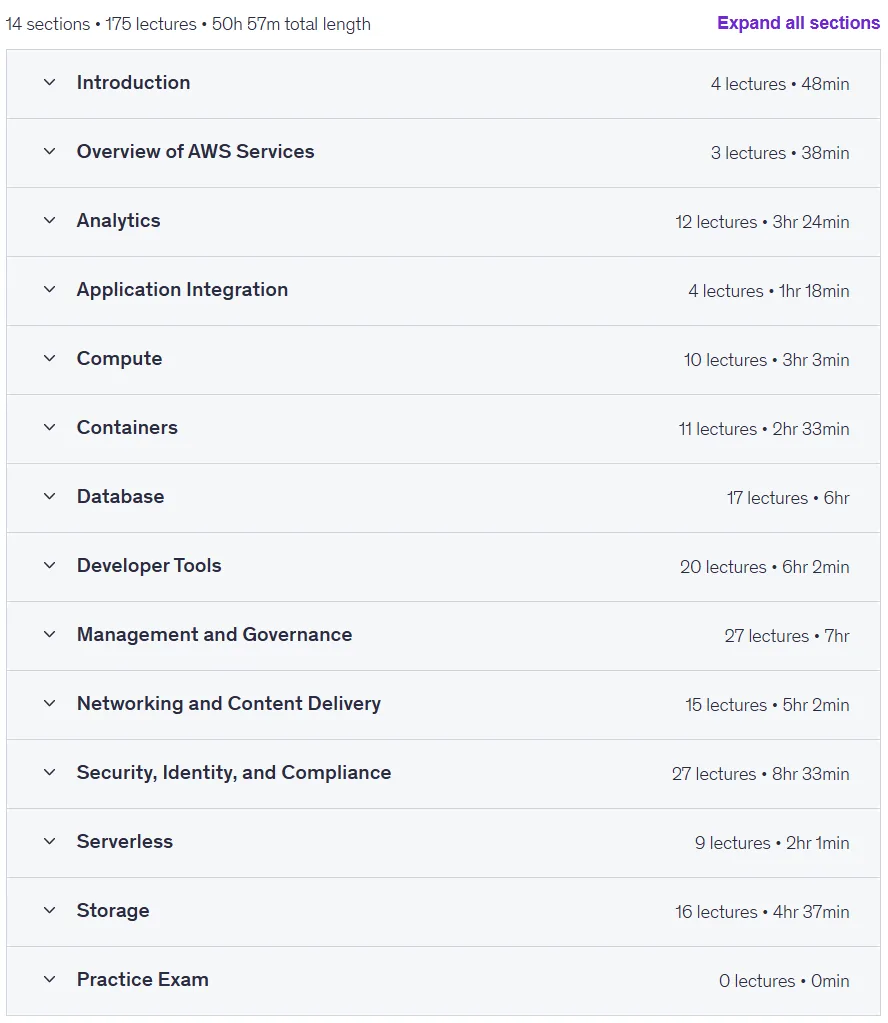Expand Management and Governance chevron
The height and width of the screenshot is (1023, 888).
point(50,635)
